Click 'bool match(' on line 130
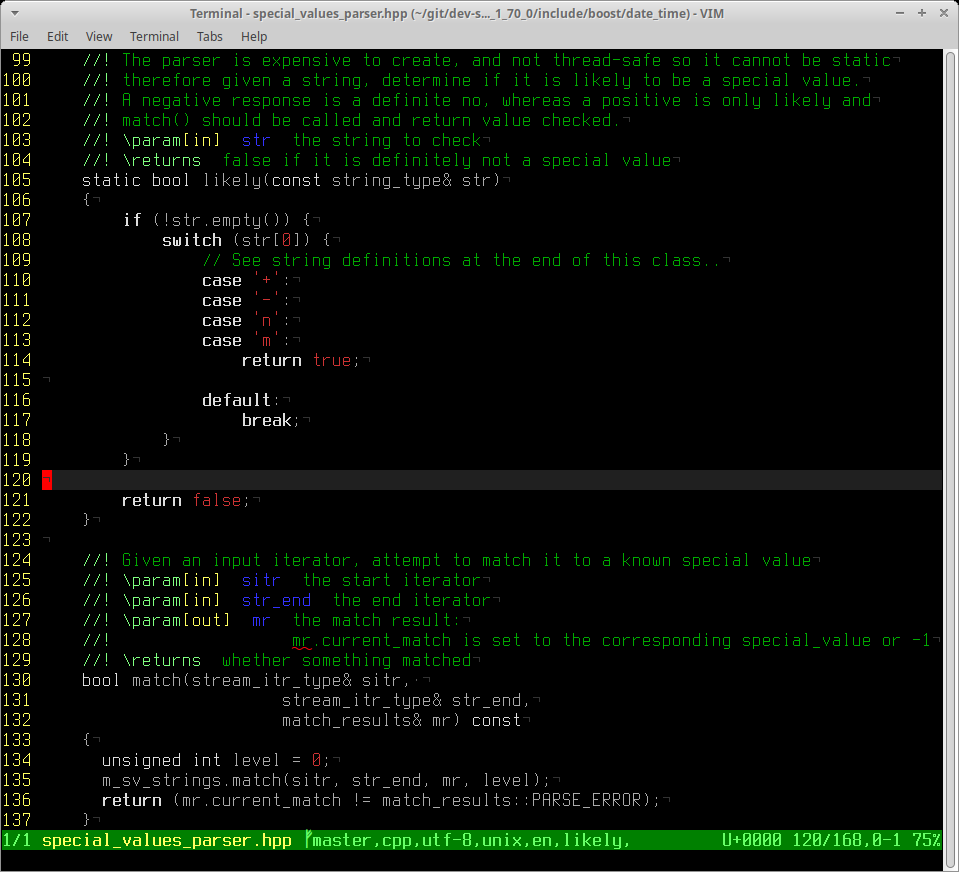This screenshot has width=959, height=872. pos(136,681)
